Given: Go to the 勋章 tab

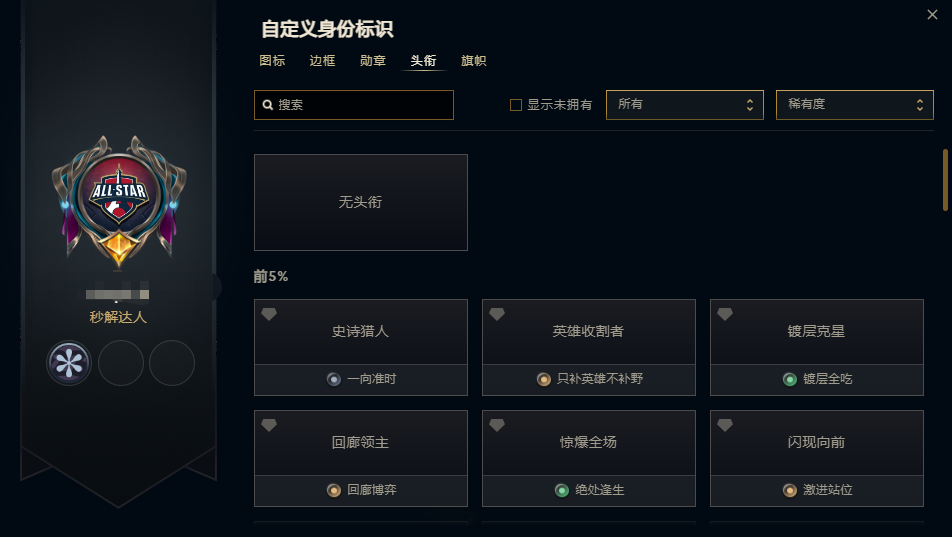Looking at the screenshot, I should [x=373, y=61].
